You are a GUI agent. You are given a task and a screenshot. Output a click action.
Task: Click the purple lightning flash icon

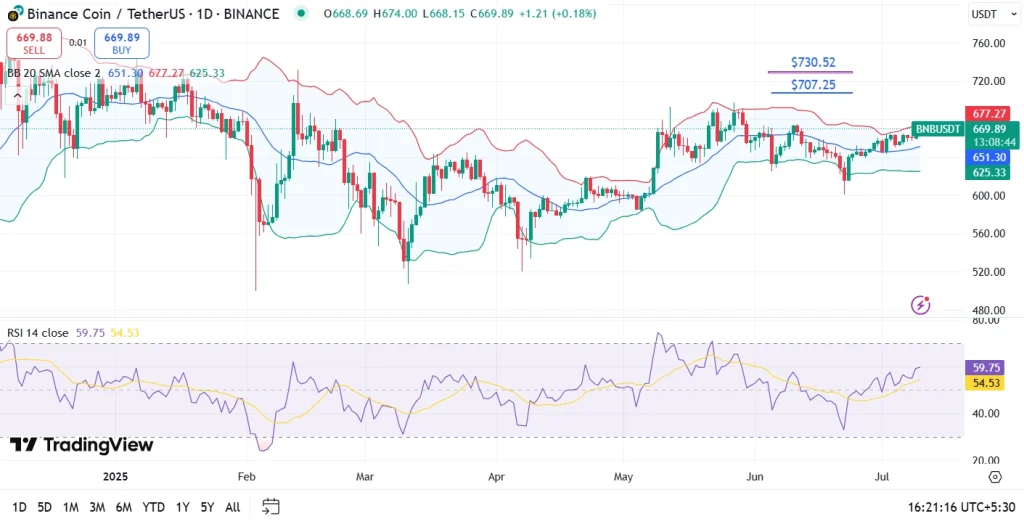click(x=920, y=304)
